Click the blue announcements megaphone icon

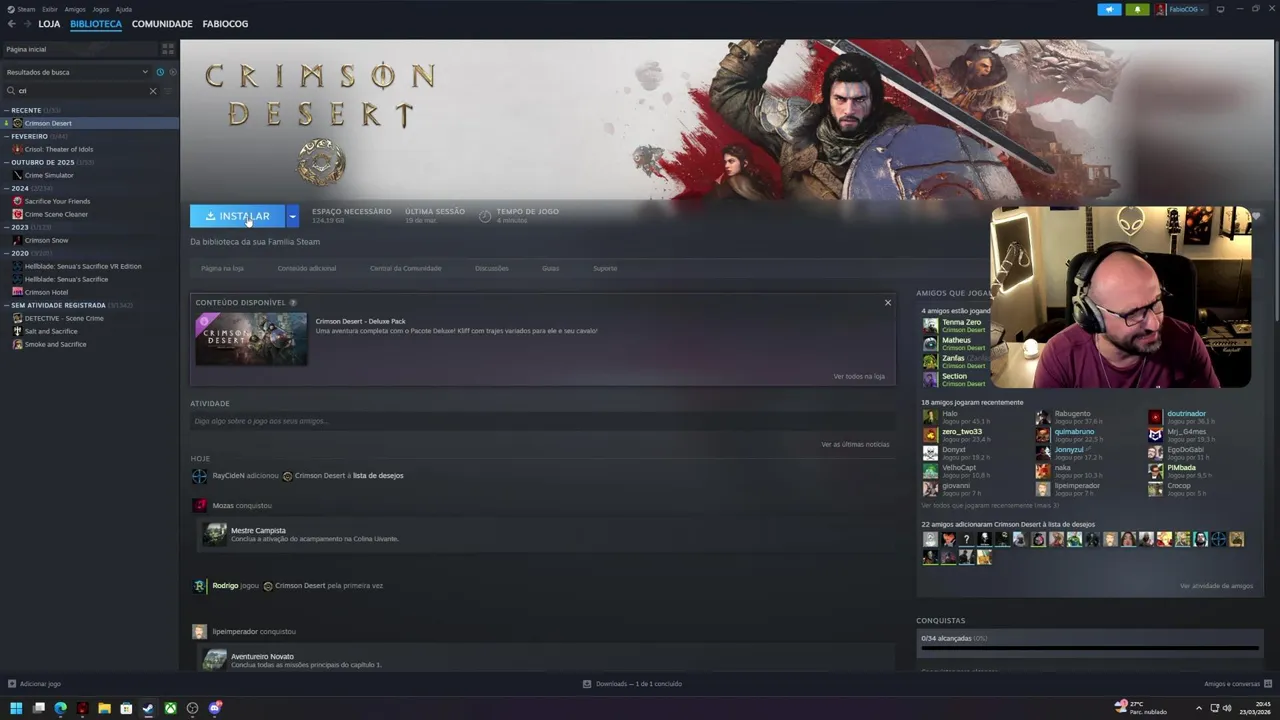pyautogui.click(x=1109, y=9)
